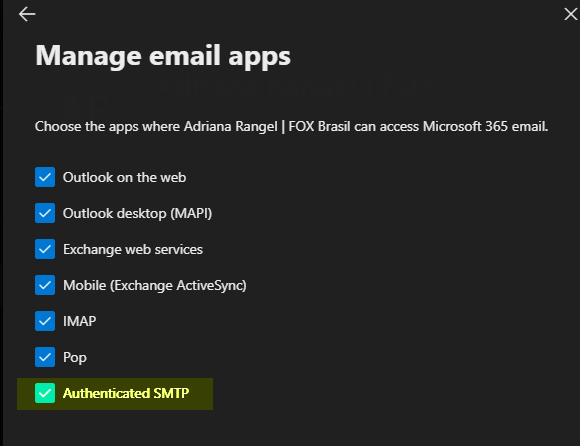Select the 'Outlook desktop (MAPI)' label text
580x446 pixels.
click(137, 214)
